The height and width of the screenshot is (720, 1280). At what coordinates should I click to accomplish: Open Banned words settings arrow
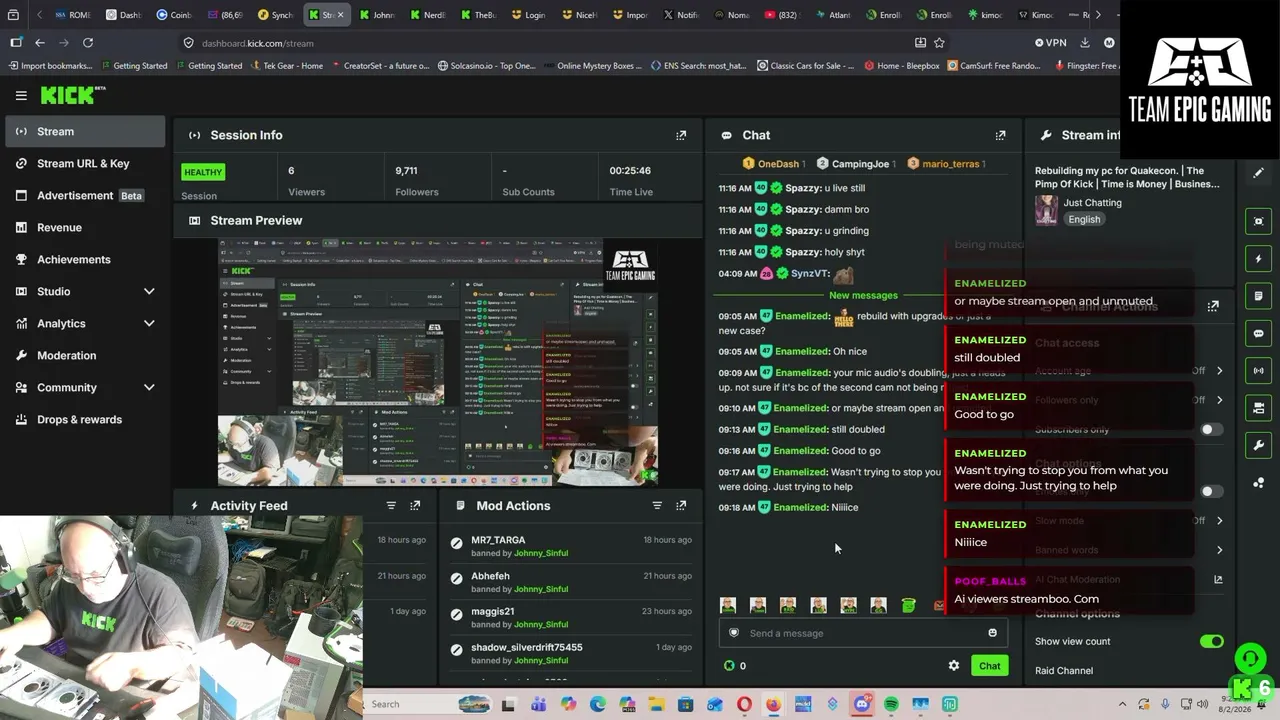[x=1219, y=550]
